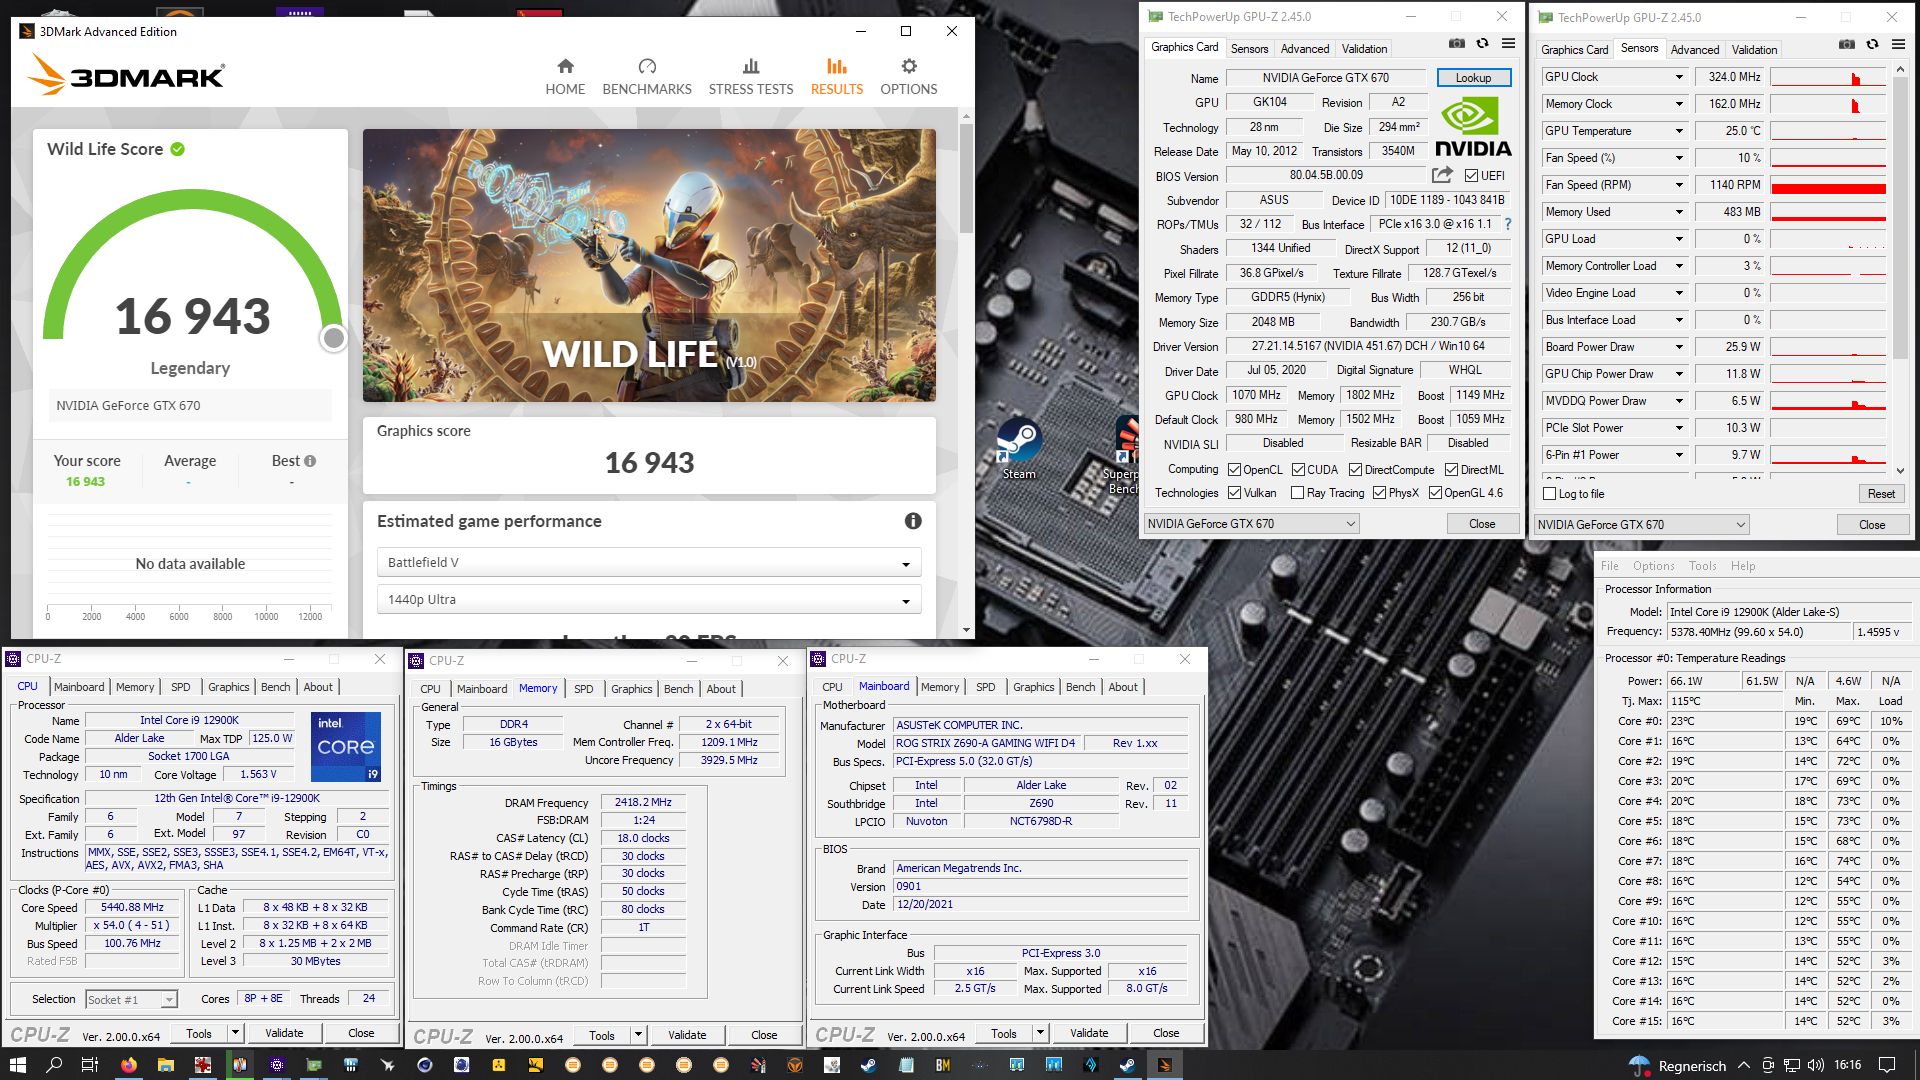Click Tools button in right CPU-Z window
This screenshot has height=1080, width=1920.
tap(1004, 1033)
